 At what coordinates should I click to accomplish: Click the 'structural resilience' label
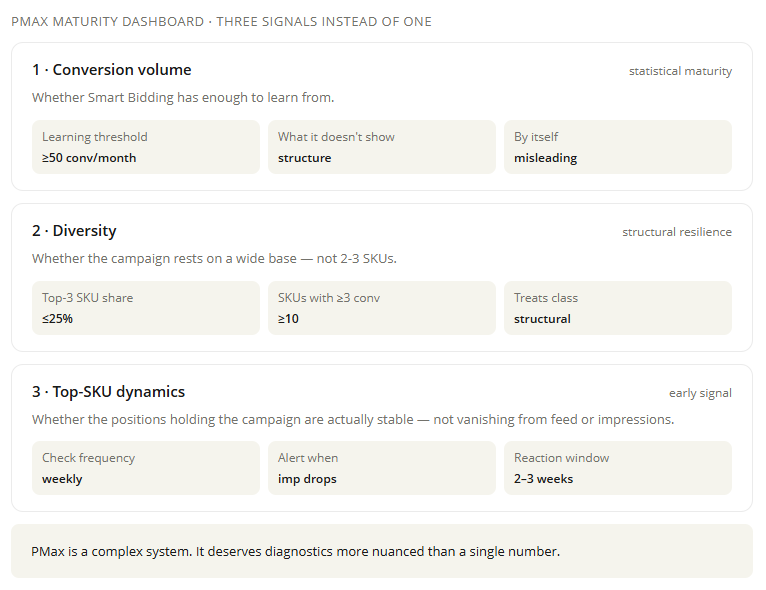[677, 232]
